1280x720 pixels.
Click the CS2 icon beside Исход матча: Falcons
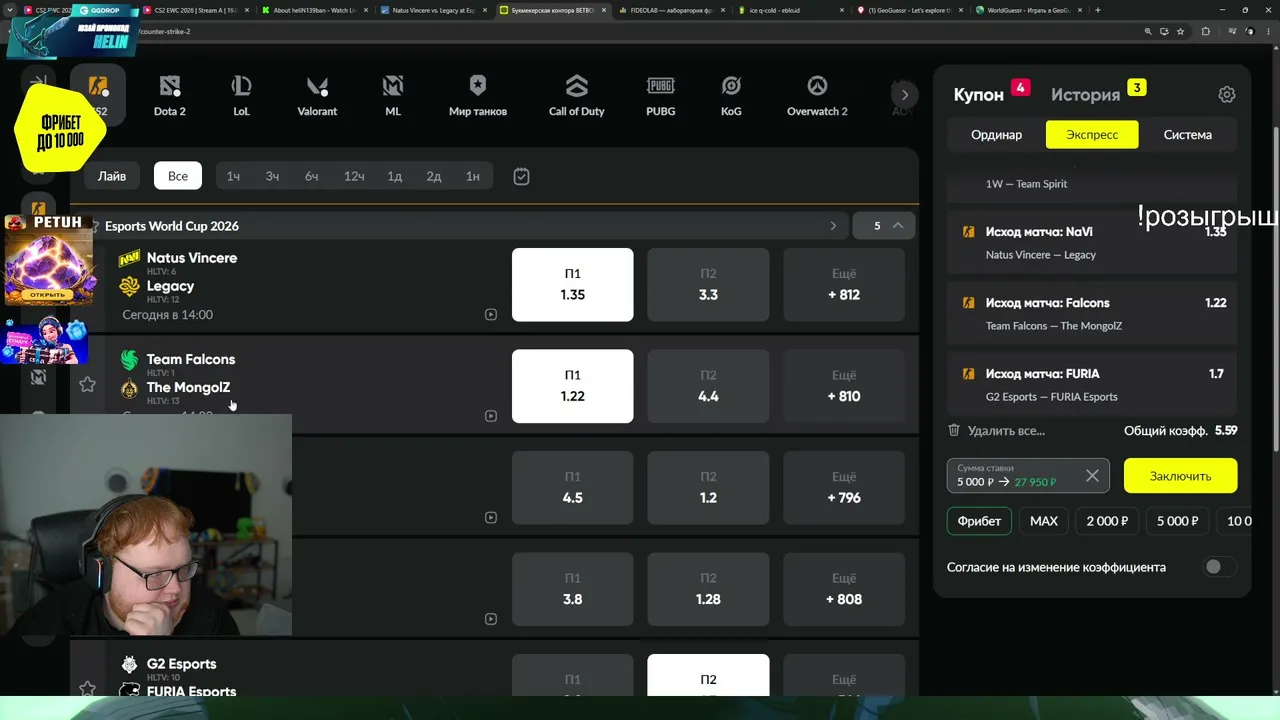point(968,303)
